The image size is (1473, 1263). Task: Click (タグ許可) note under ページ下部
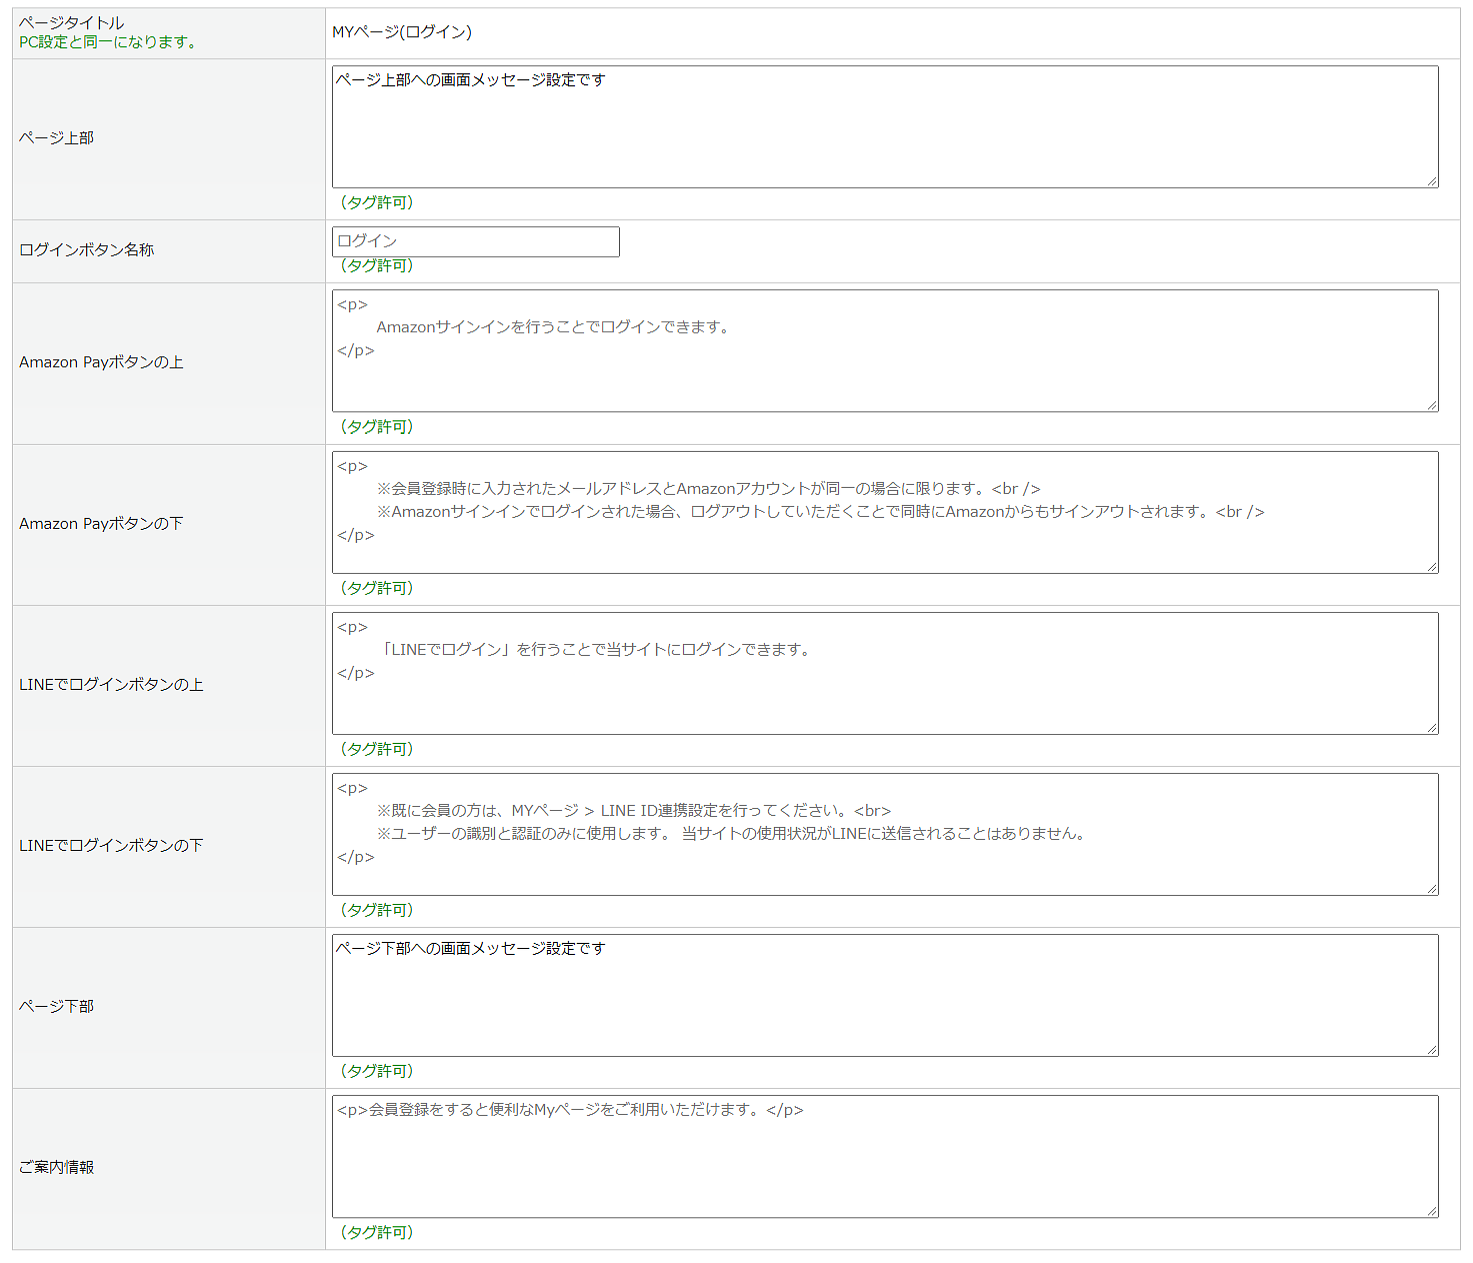pos(376,1071)
